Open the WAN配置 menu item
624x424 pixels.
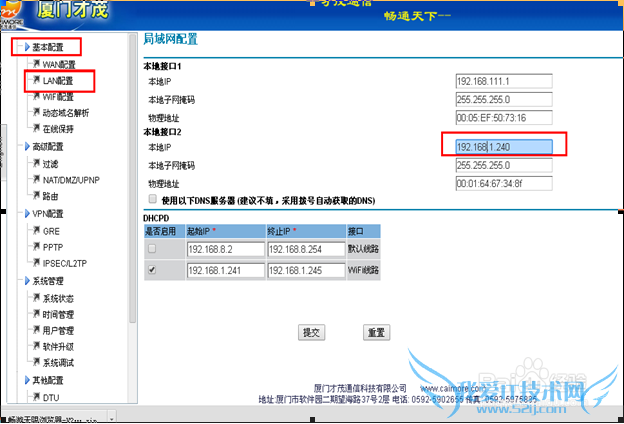[59, 64]
